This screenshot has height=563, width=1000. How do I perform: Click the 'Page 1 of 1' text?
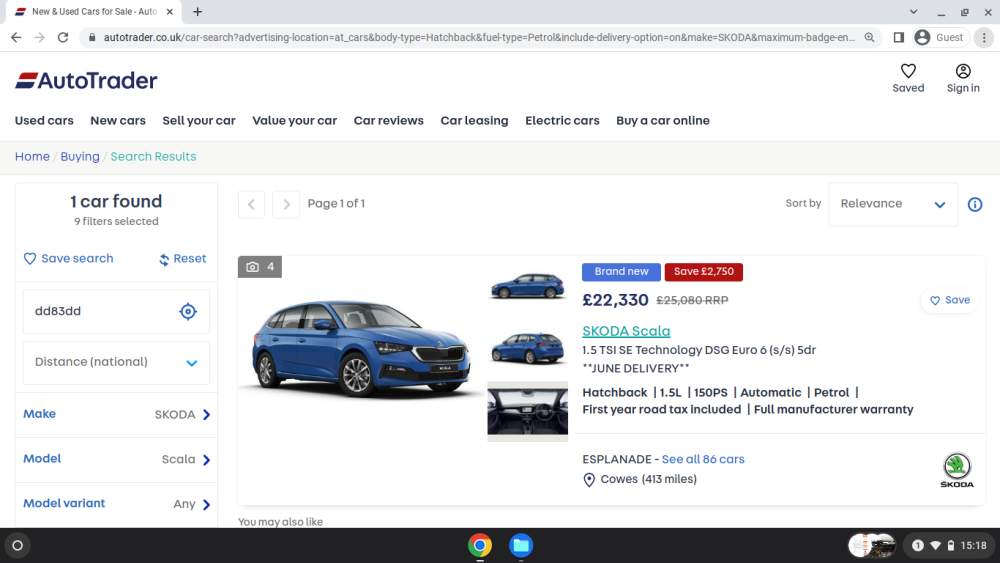tap(336, 203)
